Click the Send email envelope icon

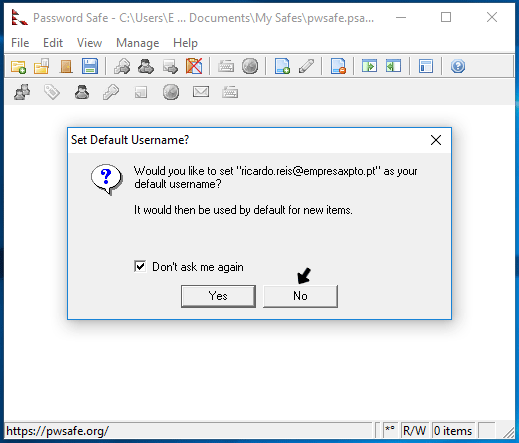201,92
